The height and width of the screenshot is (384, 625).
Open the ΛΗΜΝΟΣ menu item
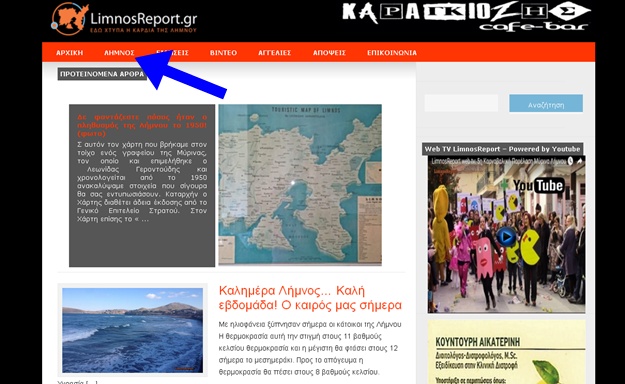(119, 53)
